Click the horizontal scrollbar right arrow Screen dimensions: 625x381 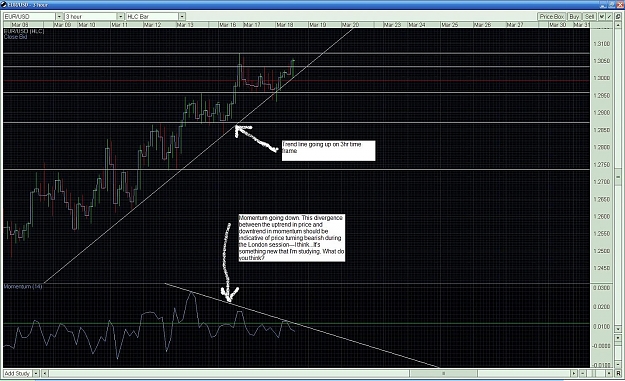point(574,373)
